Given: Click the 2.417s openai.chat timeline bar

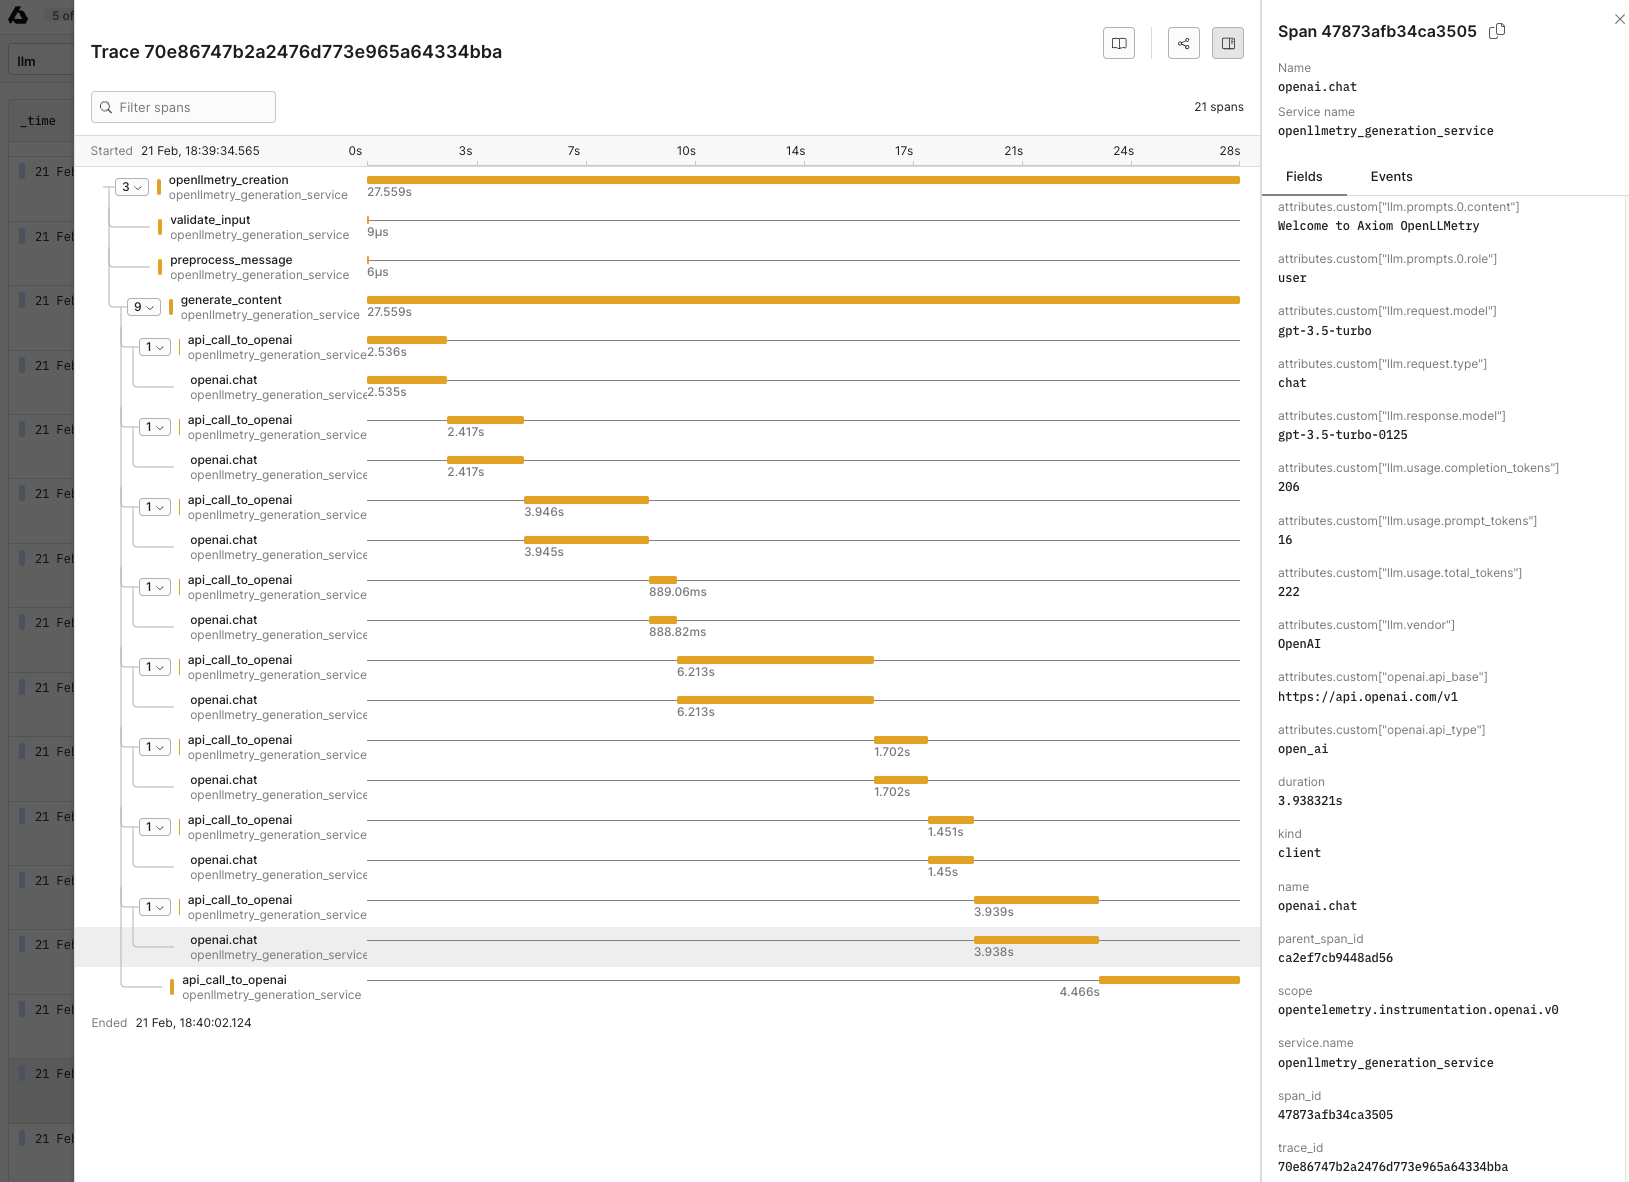Looking at the screenshot, I should click(485, 460).
